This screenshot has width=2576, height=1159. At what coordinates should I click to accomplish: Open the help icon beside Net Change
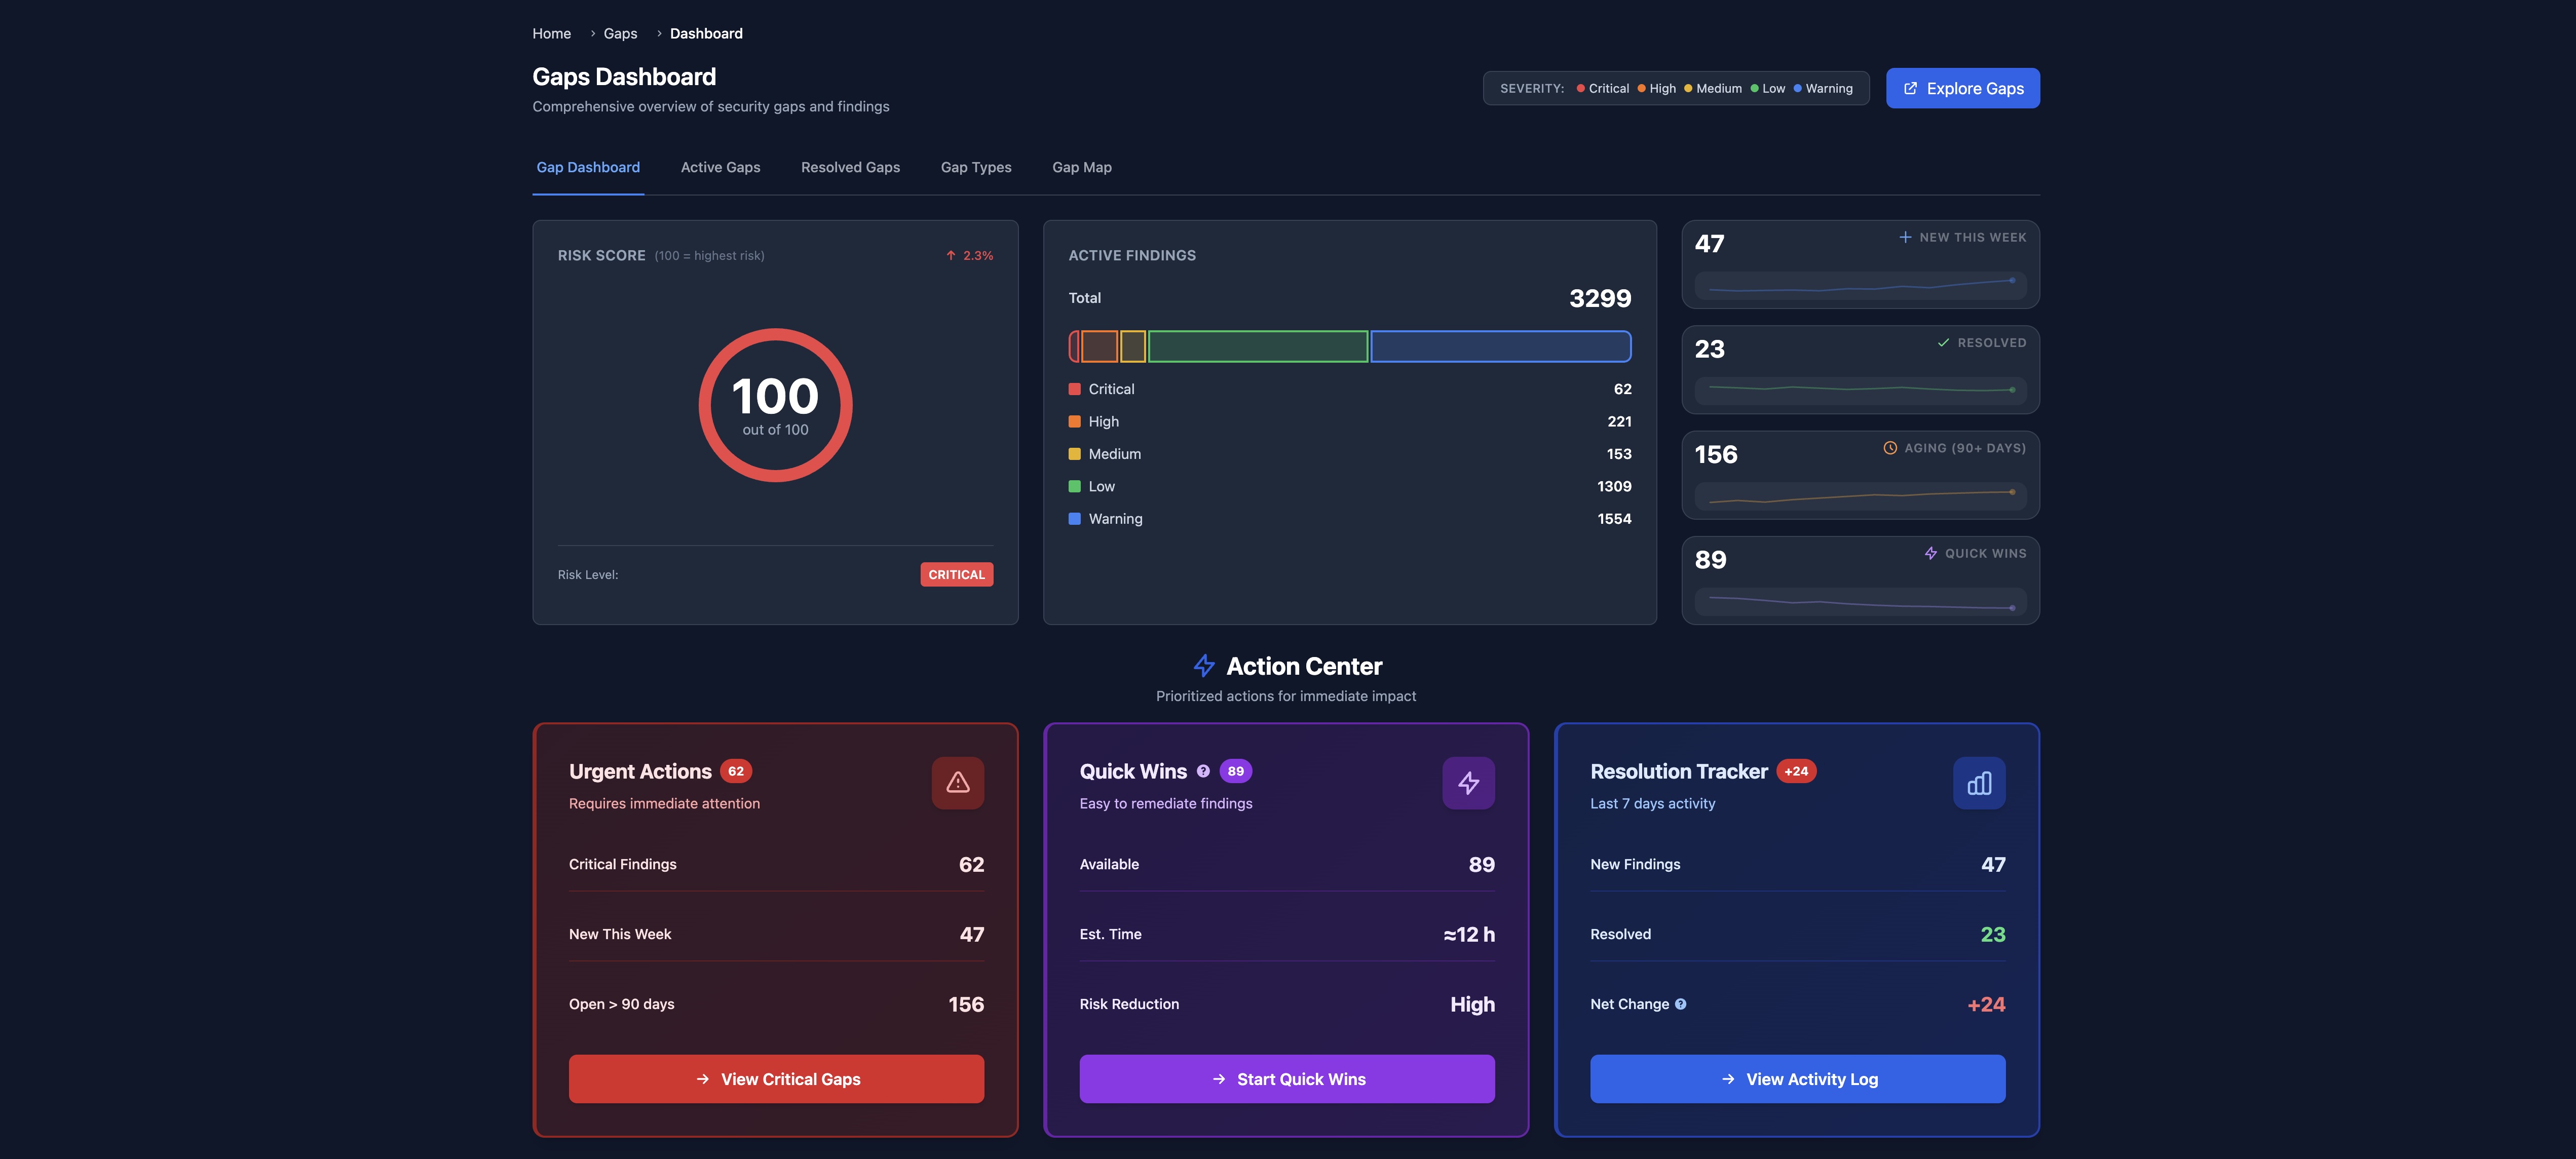click(x=1681, y=1004)
